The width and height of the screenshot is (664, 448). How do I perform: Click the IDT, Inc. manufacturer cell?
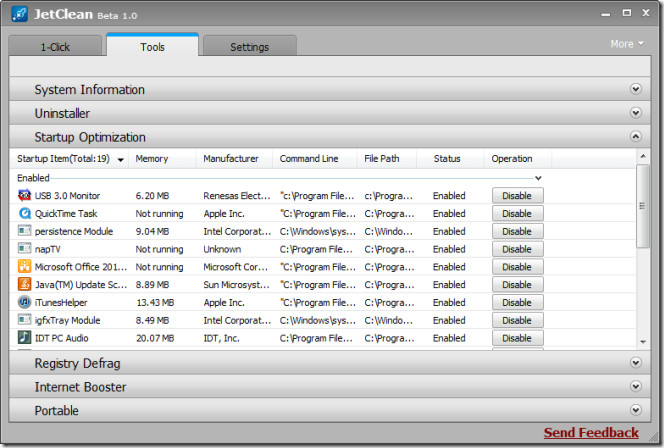tap(221, 338)
